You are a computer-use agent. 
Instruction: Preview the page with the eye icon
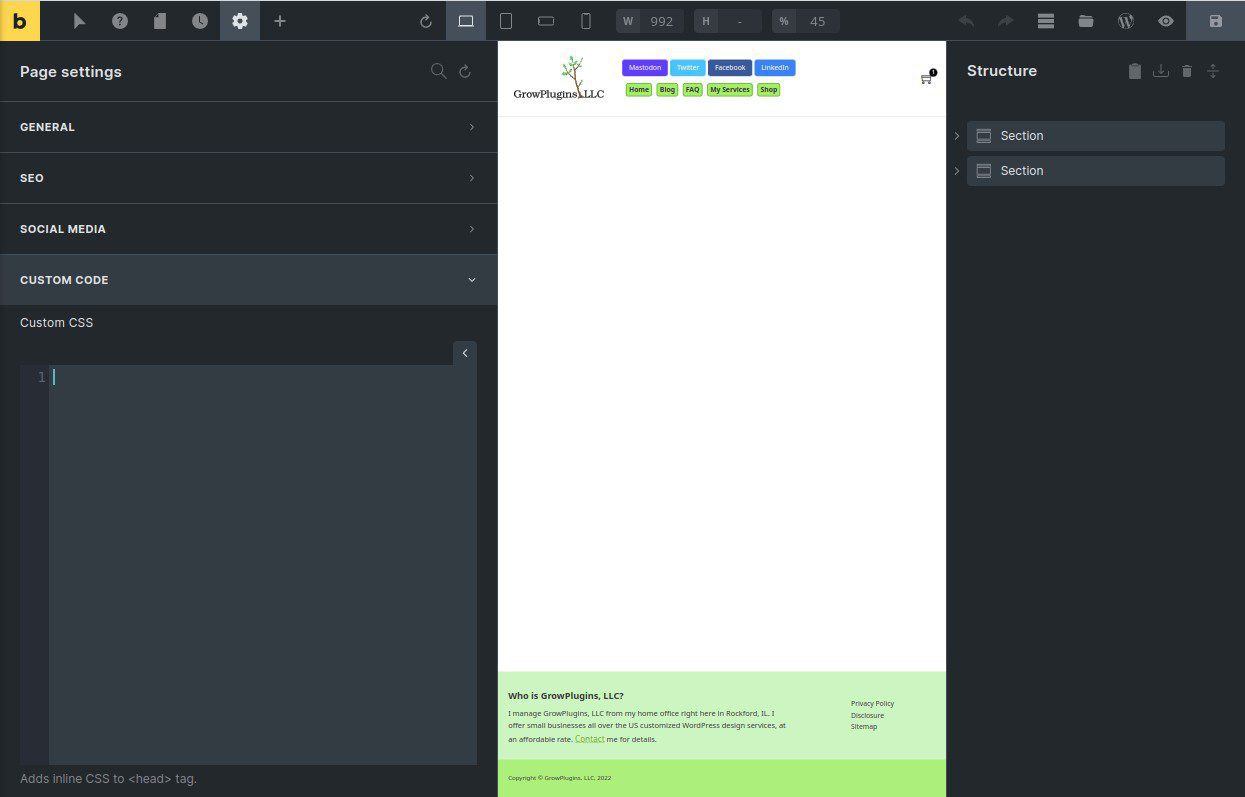click(x=1165, y=20)
